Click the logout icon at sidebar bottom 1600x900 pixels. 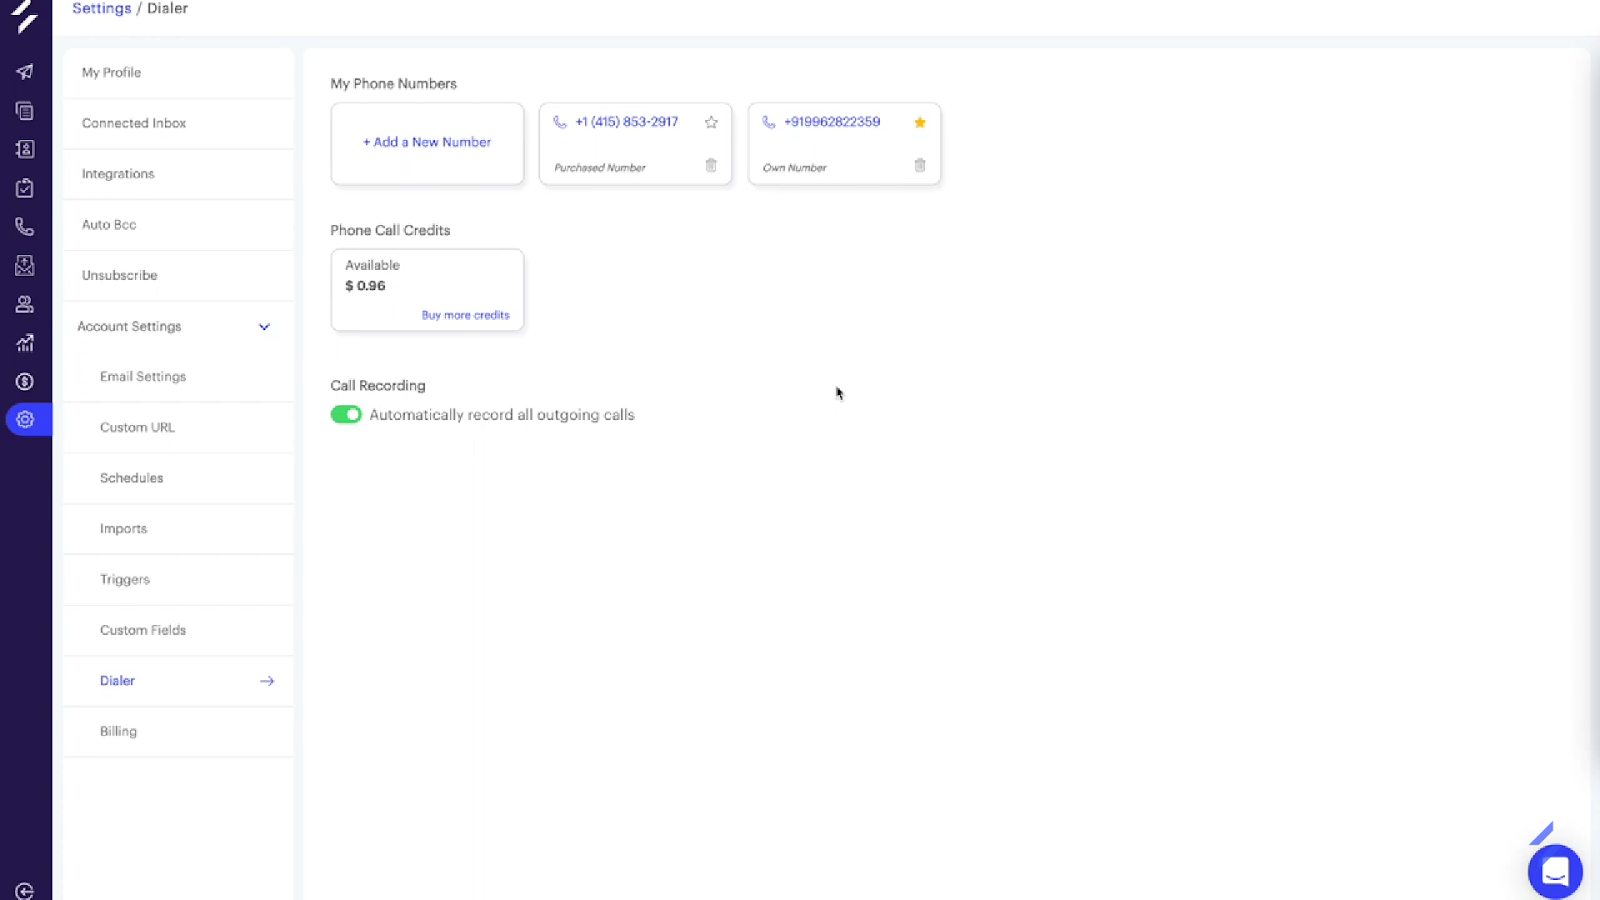click(x=25, y=891)
